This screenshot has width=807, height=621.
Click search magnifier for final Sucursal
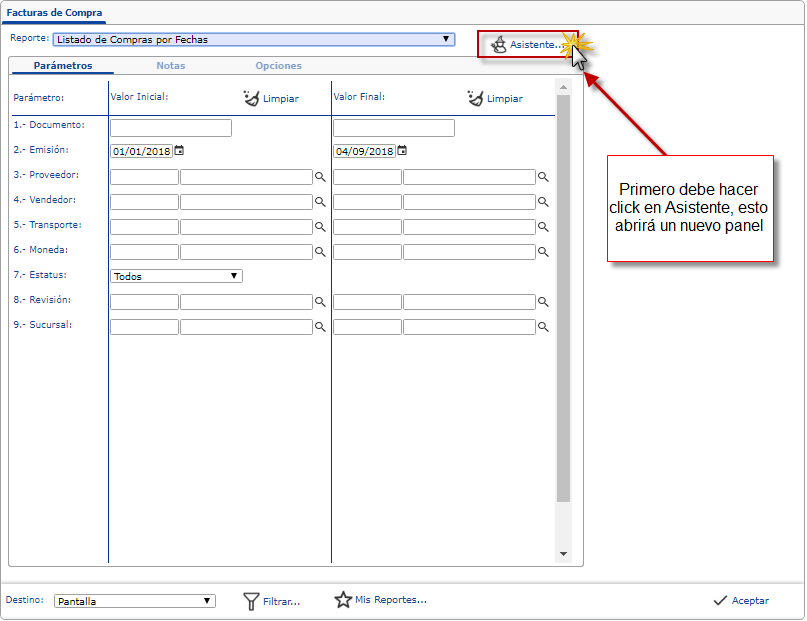point(544,327)
